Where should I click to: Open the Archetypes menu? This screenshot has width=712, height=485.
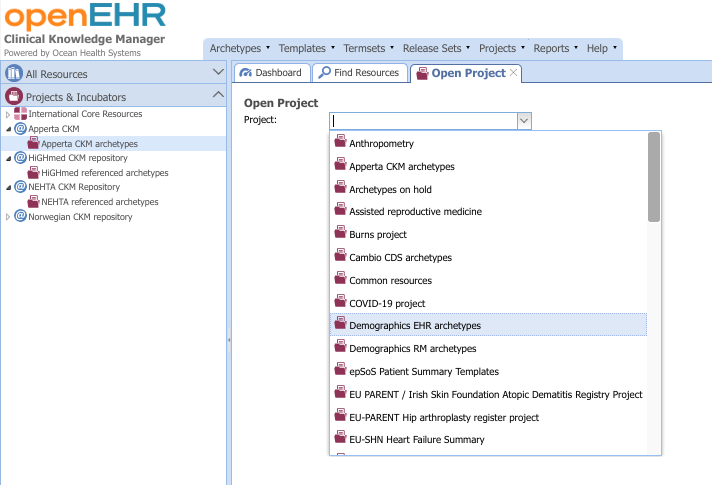point(240,48)
